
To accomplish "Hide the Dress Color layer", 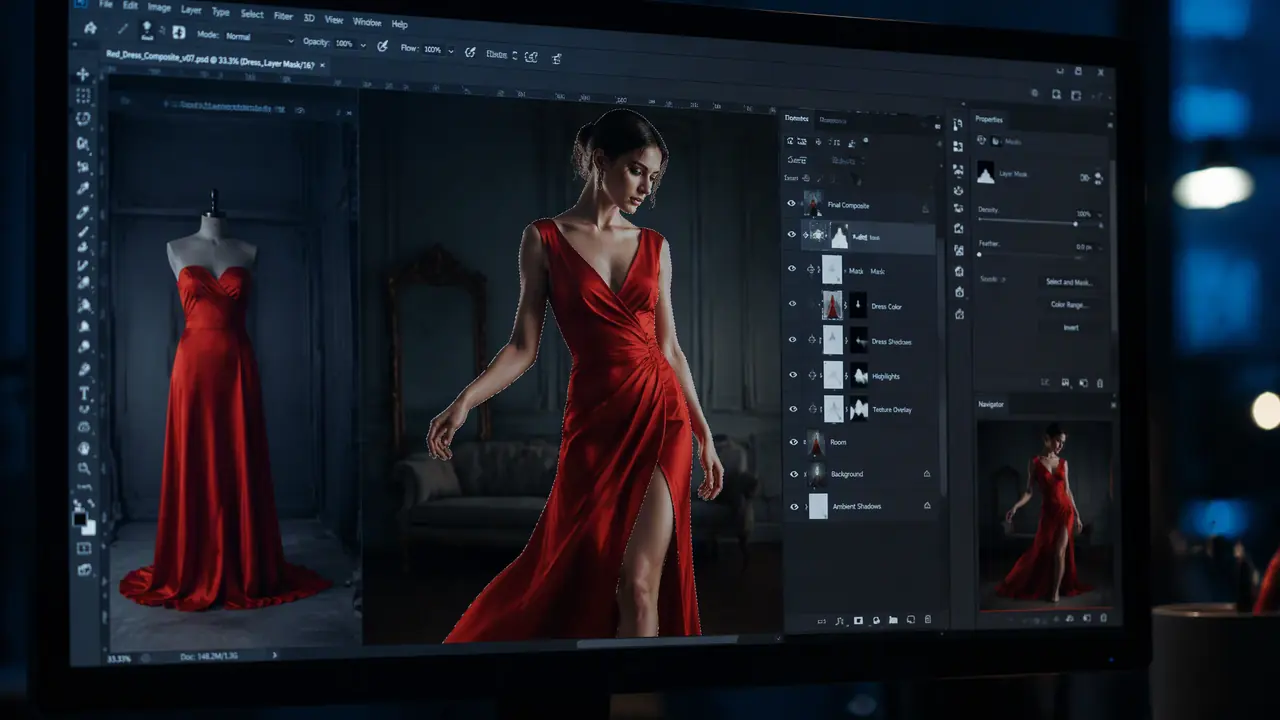I will (x=792, y=305).
